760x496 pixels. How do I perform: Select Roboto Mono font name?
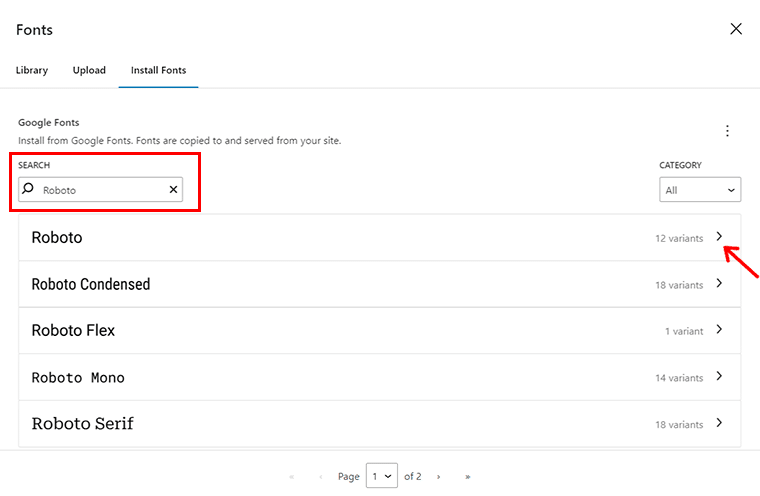[78, 377]
